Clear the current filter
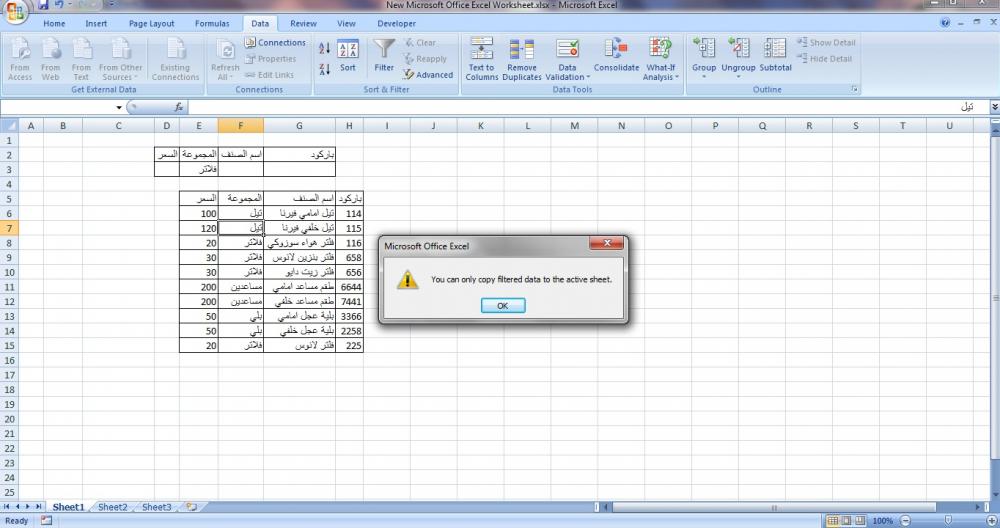Screen dimensions: 1000x528 click(420, 43)
